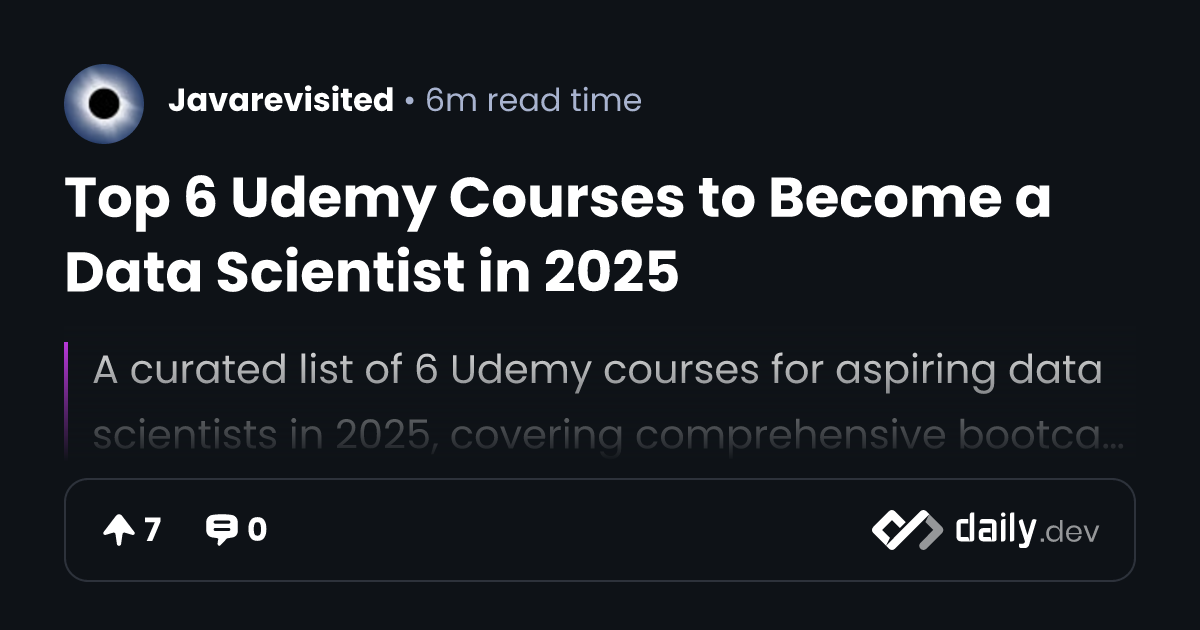Click the upvote arrow icon
The image size is (1200, 630).
tap(118, 530)
